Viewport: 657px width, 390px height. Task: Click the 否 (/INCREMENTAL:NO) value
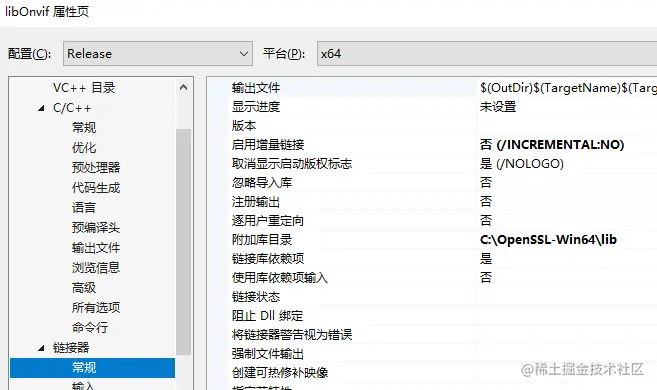tap(552, 145)
